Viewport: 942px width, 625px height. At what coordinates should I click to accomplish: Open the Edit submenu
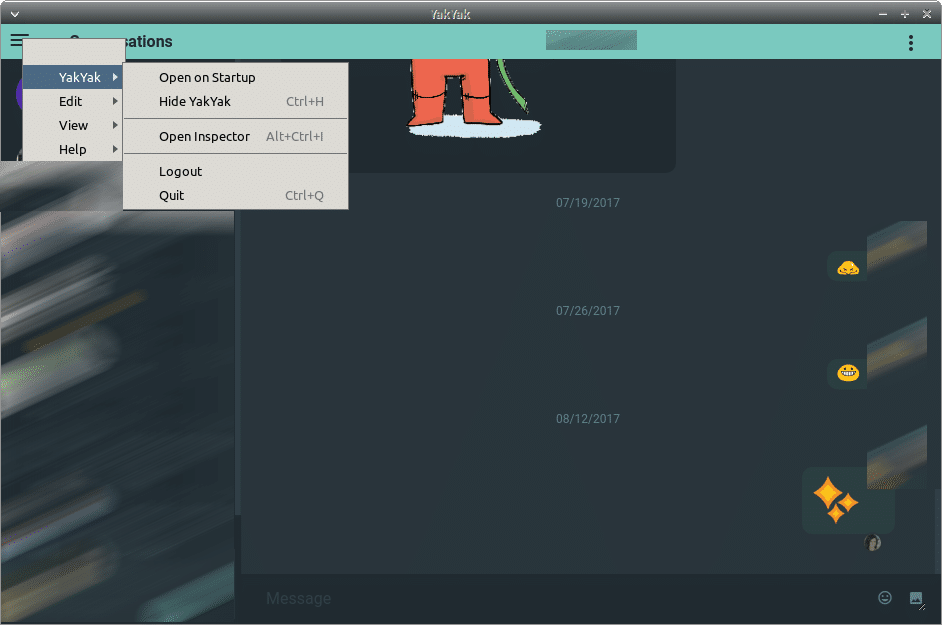73,101
